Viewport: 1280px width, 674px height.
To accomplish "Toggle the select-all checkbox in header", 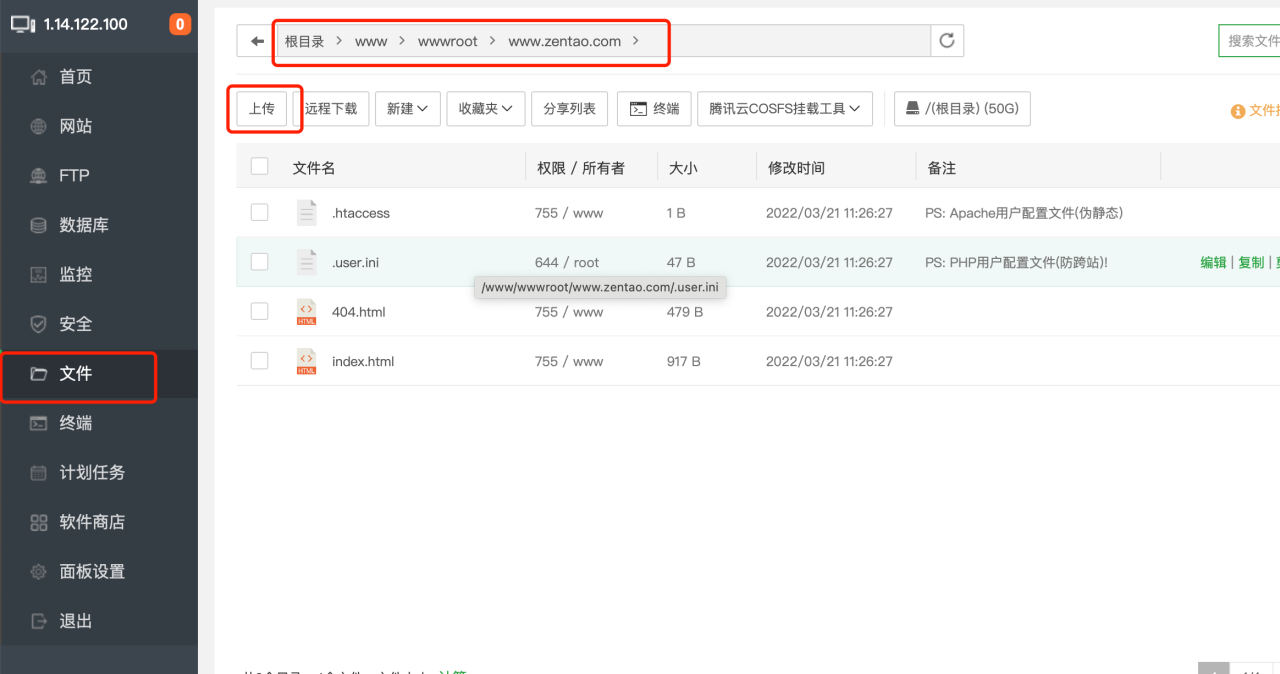I will pos(260,167).
